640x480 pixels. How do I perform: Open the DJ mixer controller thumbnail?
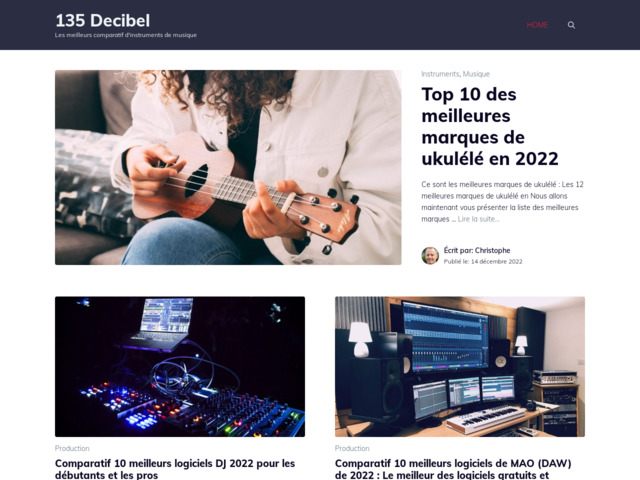tap(180, 367)
